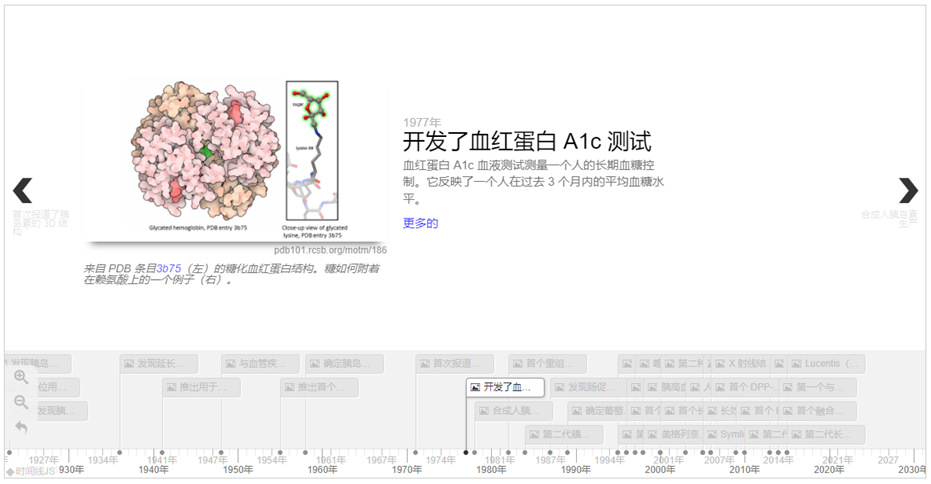Select the 与血管疾... timeline event
Screen dimensions: 931x484
260,363
